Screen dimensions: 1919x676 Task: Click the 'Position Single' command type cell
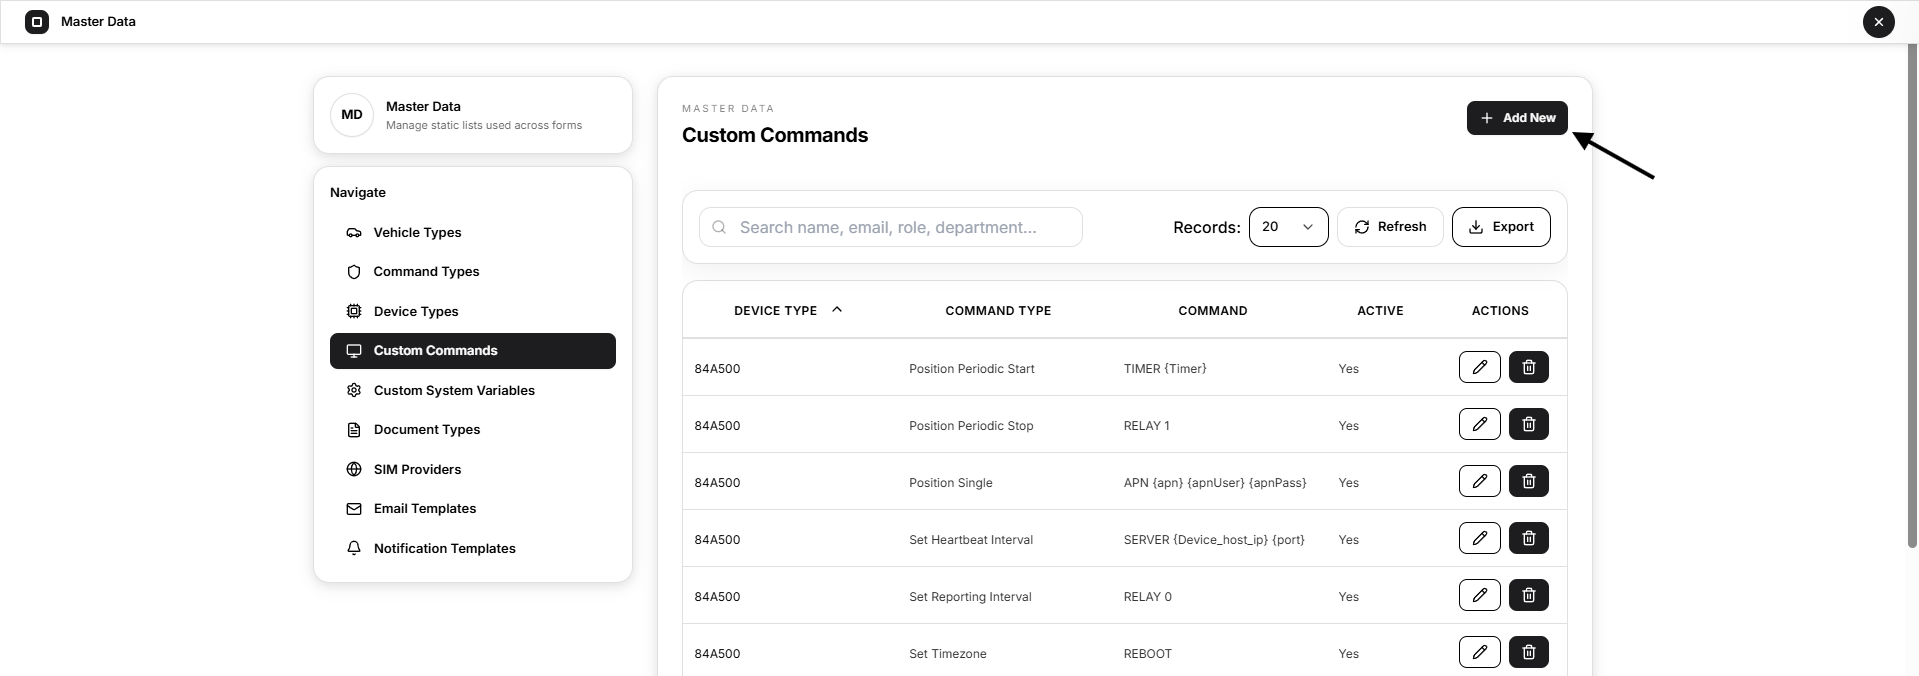951,483
